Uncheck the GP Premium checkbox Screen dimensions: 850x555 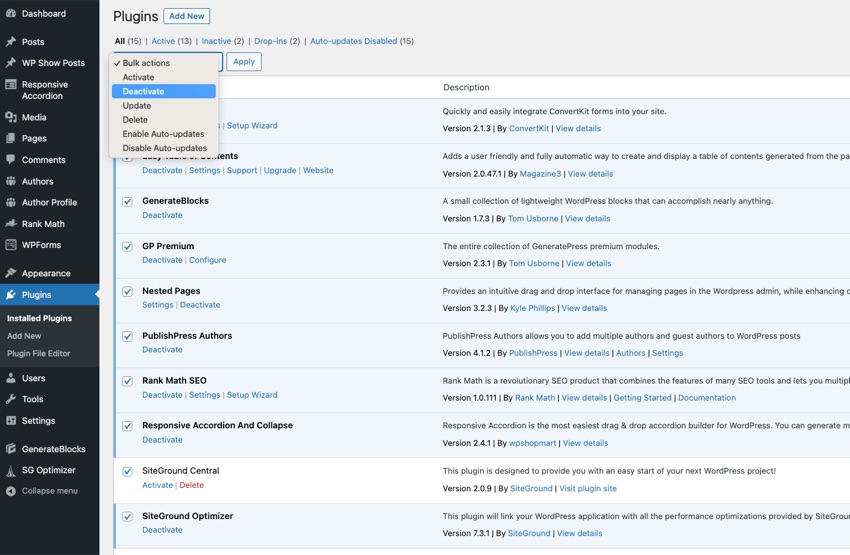click(x=127, y=247)
